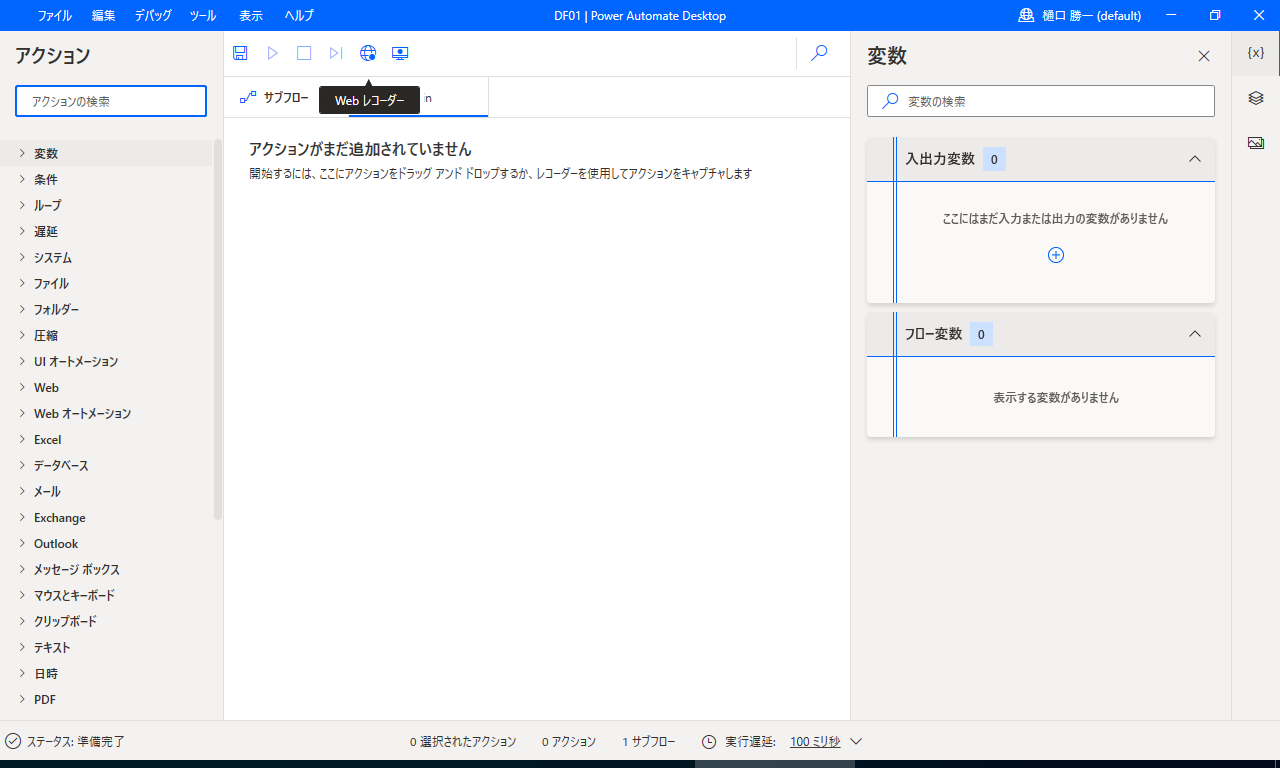1280x768 pixels.
Task: Click the 変数の検索 search field
Action: tap(1041, 101)
